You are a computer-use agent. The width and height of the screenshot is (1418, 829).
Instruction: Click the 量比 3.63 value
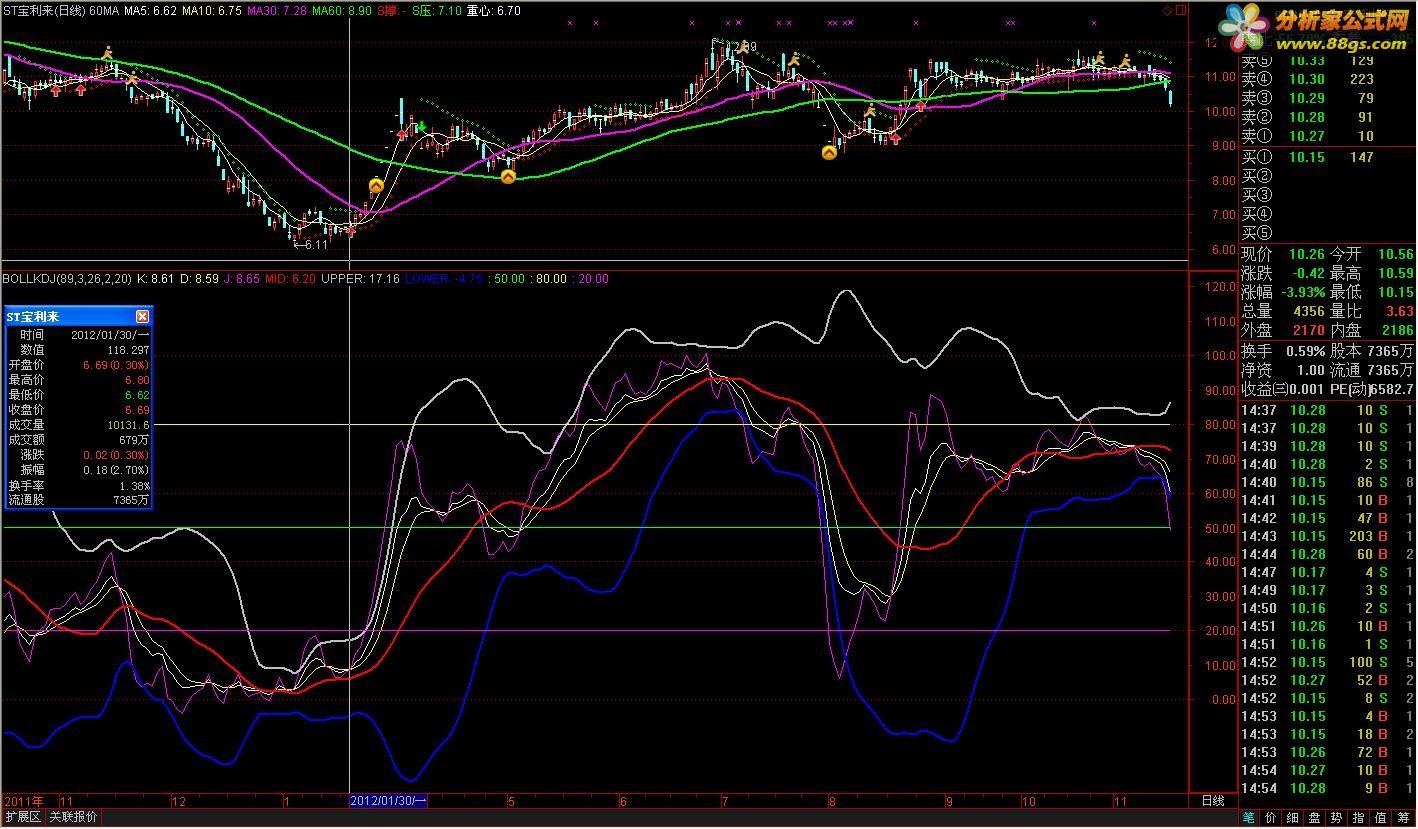1400,311
